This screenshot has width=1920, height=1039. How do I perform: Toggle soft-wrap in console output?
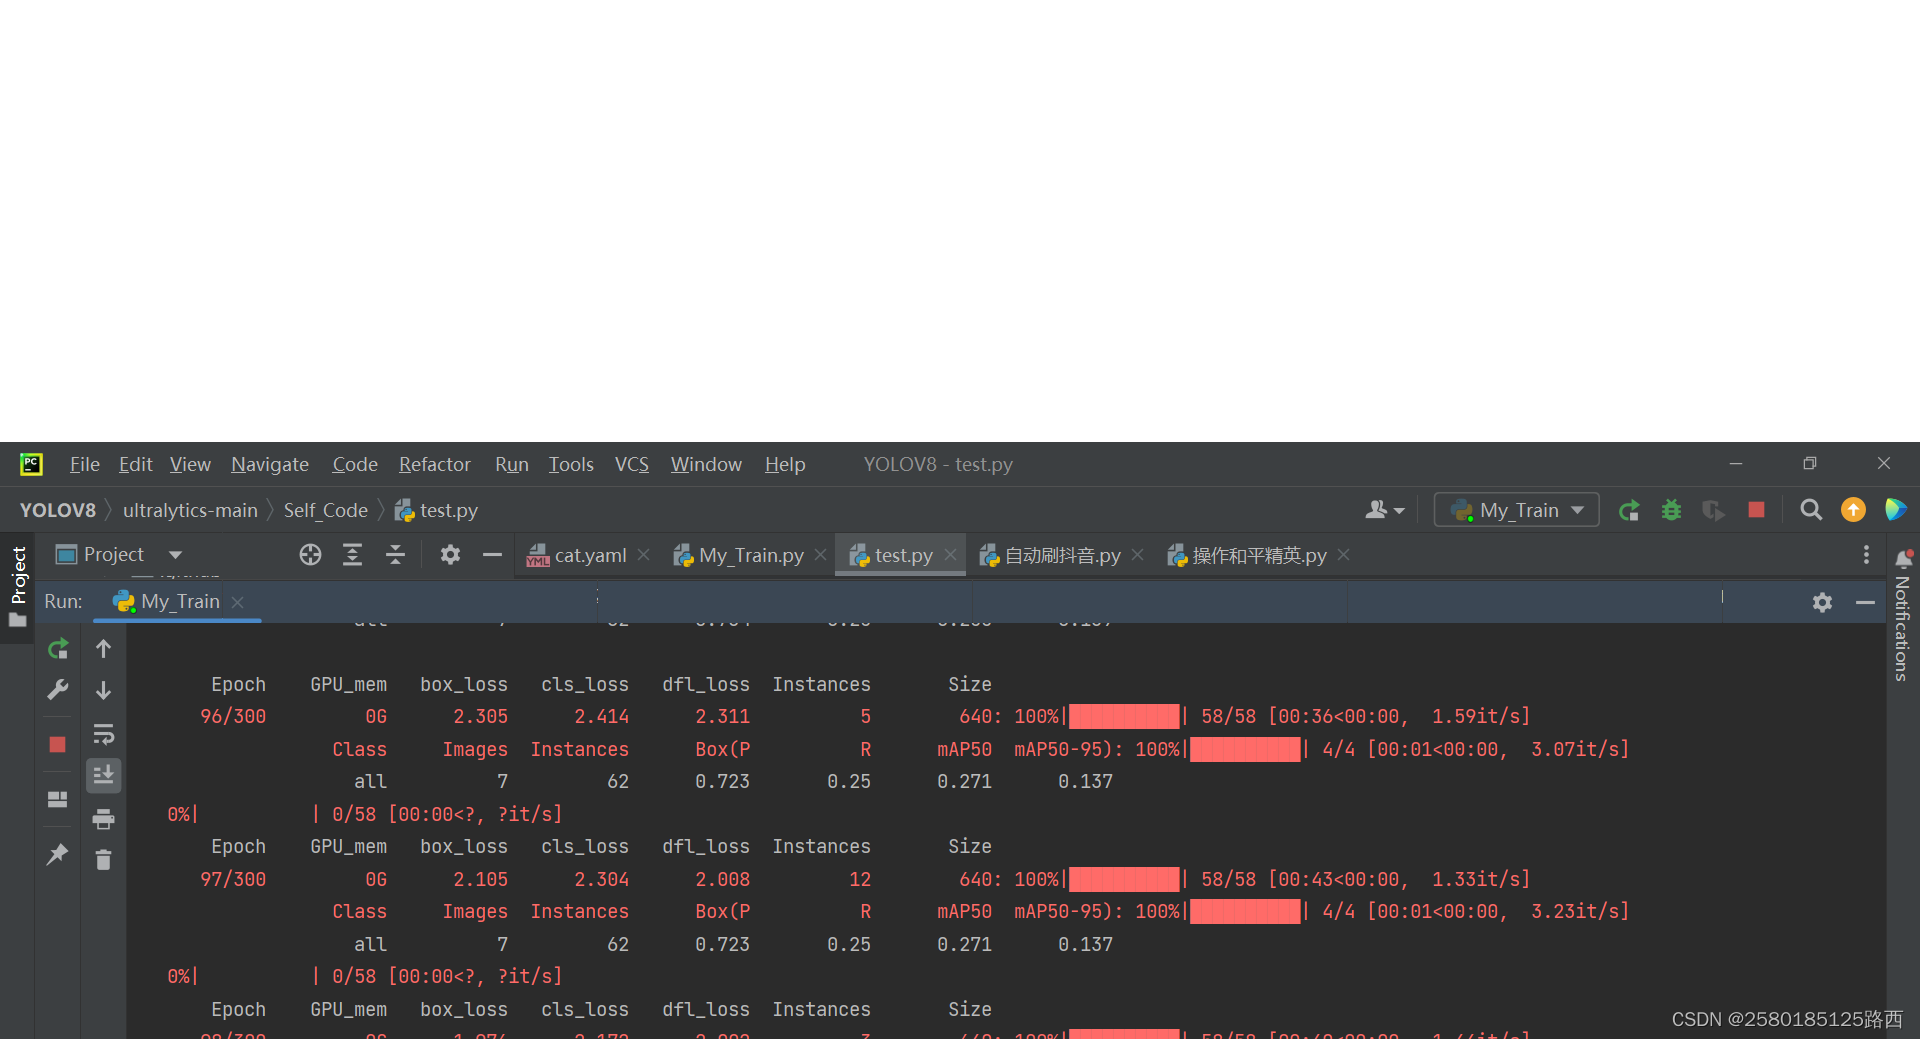coord(103,734)
